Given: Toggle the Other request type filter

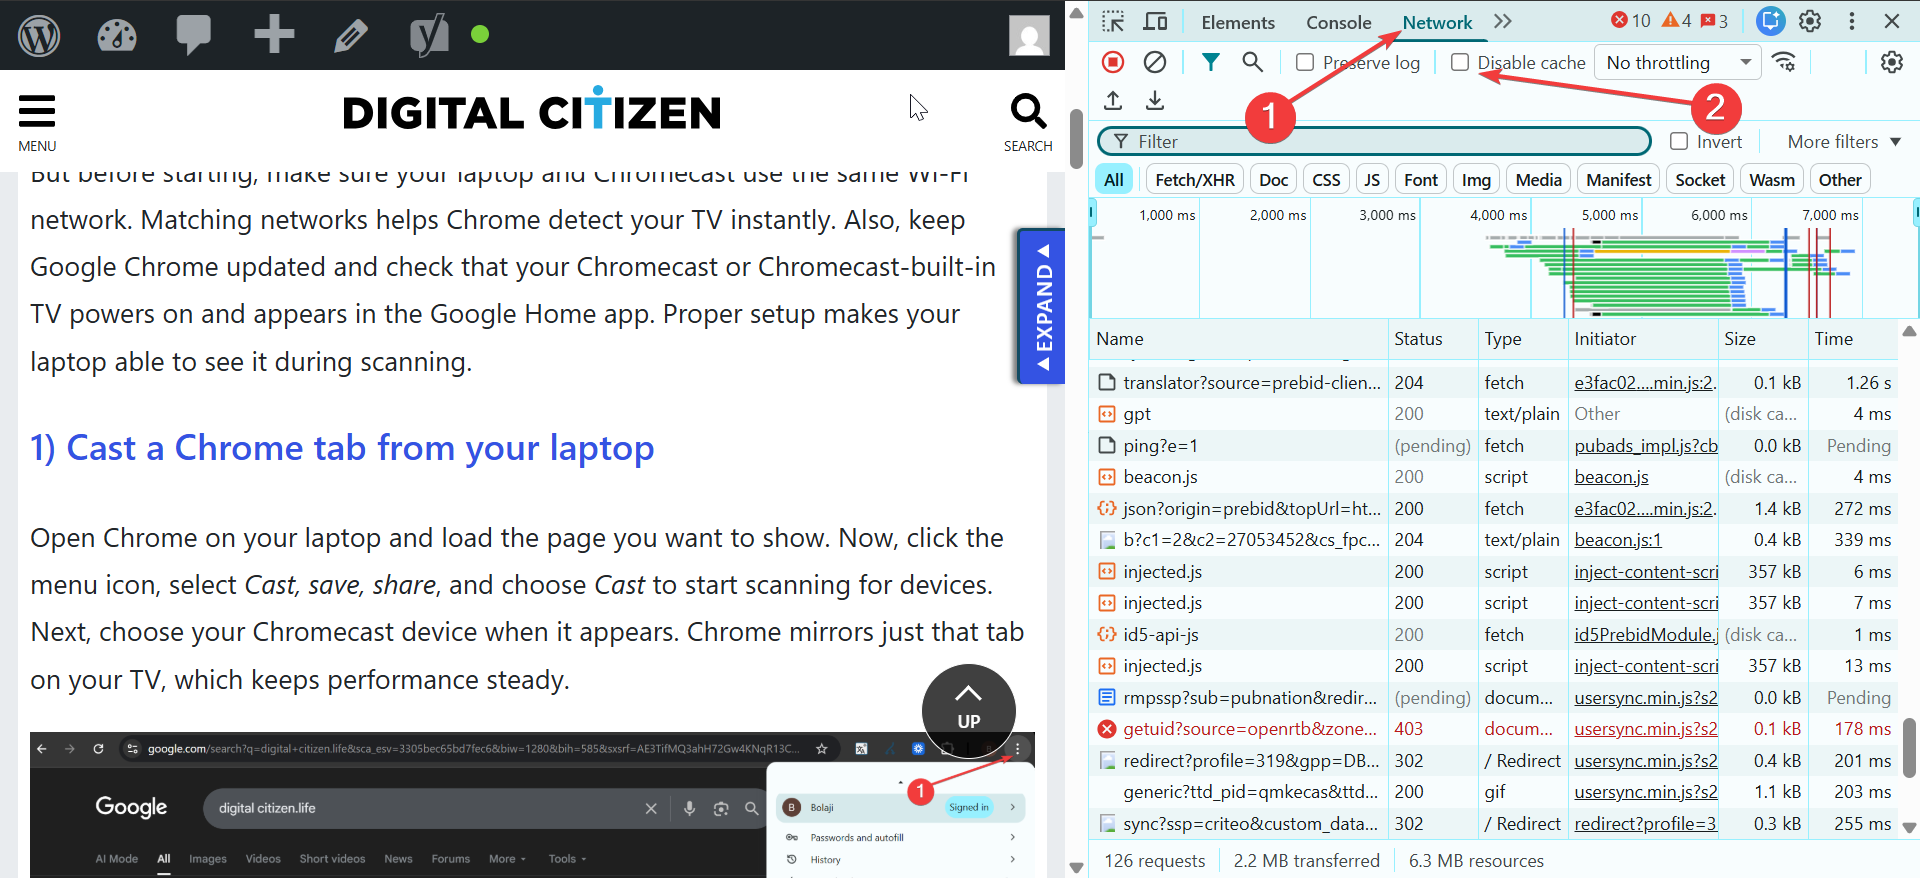Looking at the screenshot, I should point(1840,180).
